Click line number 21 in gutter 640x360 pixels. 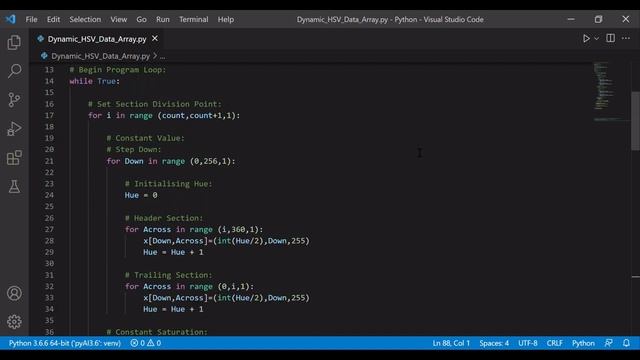click(x=49, y=161)
